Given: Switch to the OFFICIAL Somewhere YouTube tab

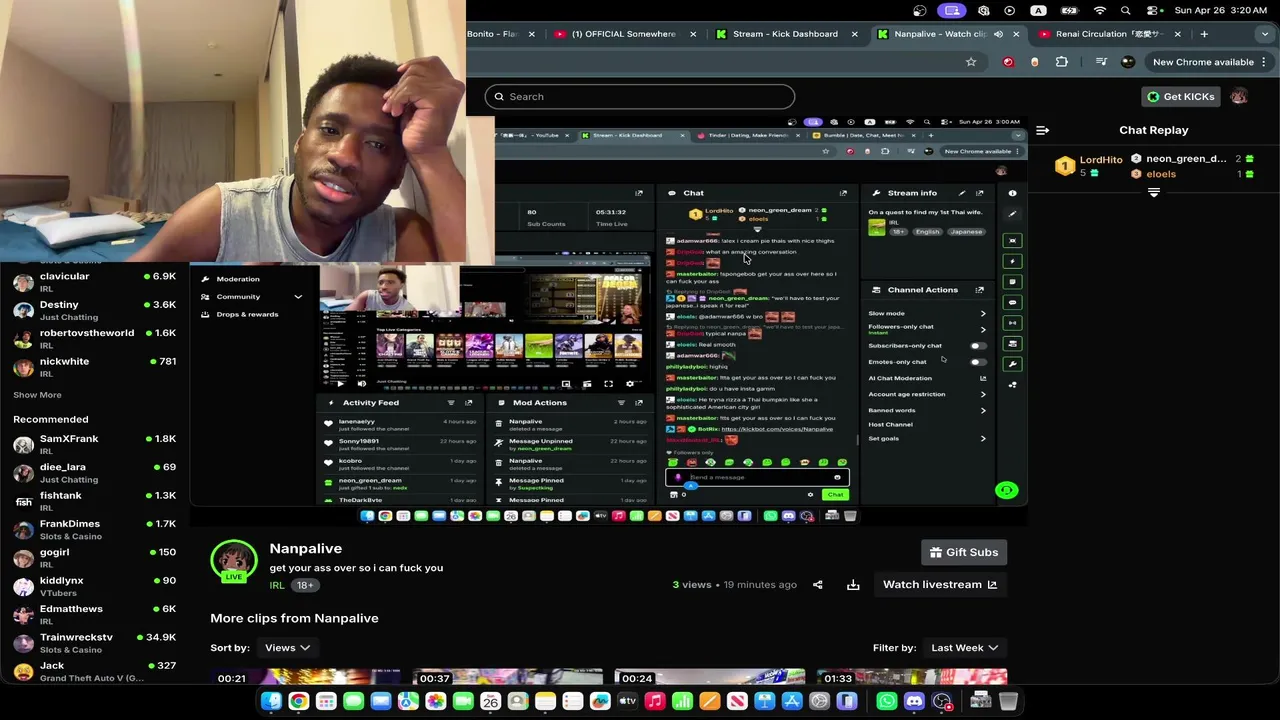Looking at the screenshot, I should click(x=624, y=34).
